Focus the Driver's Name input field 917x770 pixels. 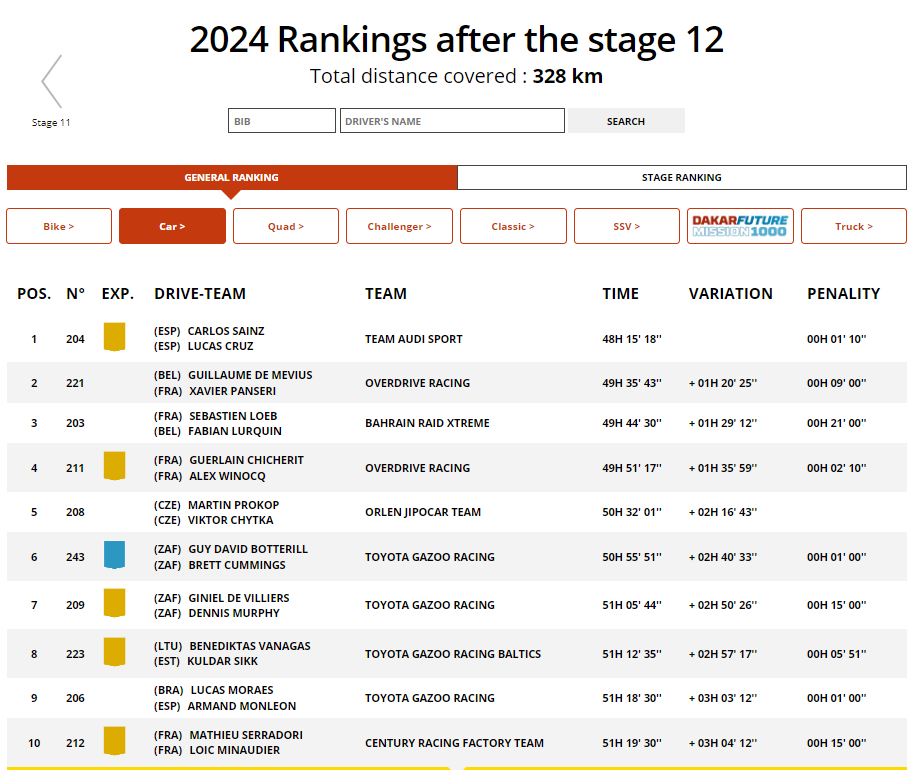452,121
